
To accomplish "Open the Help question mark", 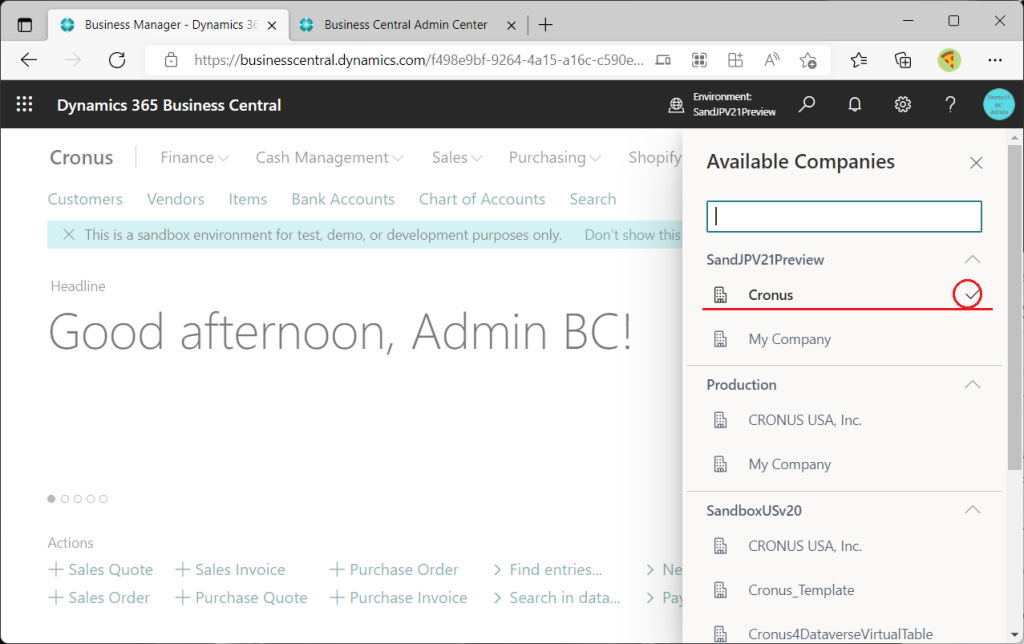I will coord(950,105).
